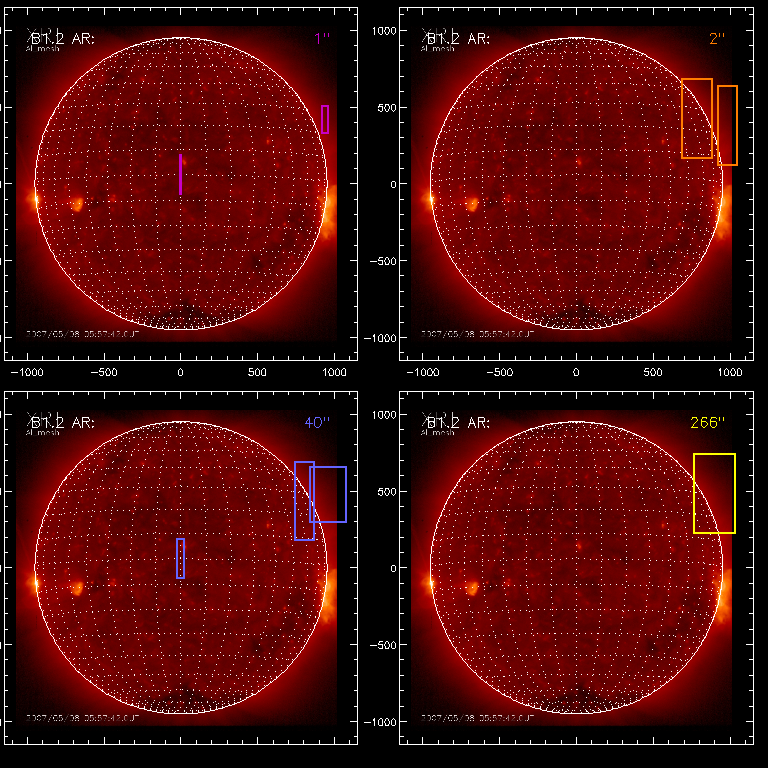Click the magenta 1" label

pos(321,38)
